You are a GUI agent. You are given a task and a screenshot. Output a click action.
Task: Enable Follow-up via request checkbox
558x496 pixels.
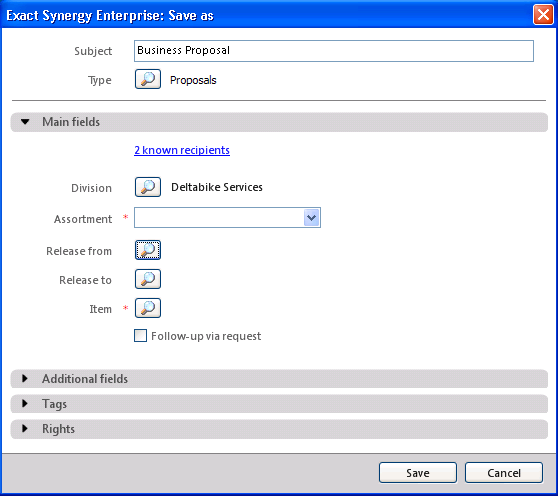(x=140, y=336)
